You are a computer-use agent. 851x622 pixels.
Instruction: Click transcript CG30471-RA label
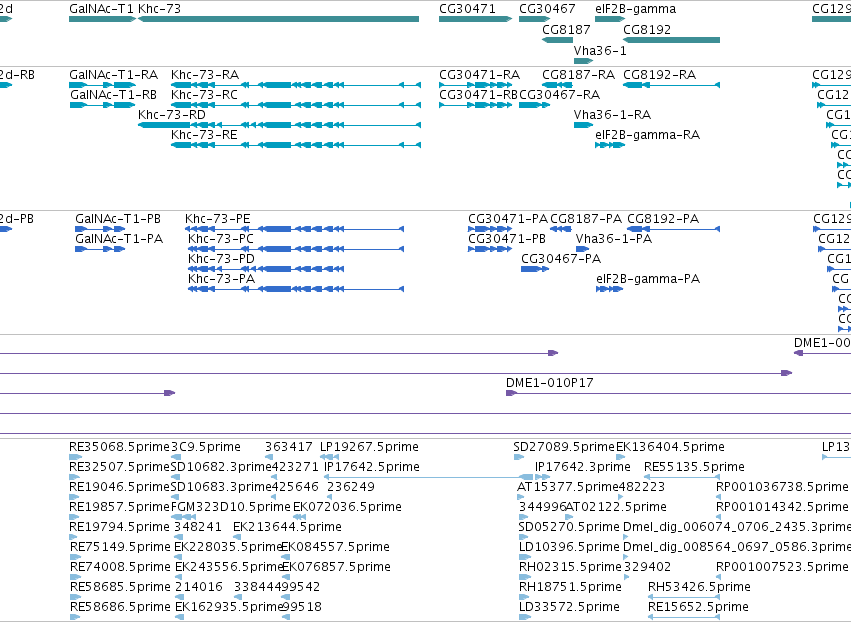point(479,74)
